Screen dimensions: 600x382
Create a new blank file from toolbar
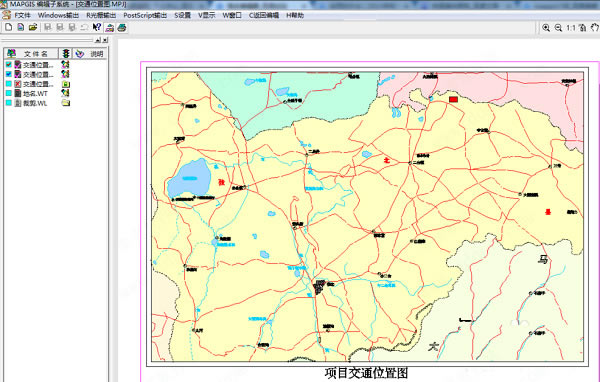(8, 27)
